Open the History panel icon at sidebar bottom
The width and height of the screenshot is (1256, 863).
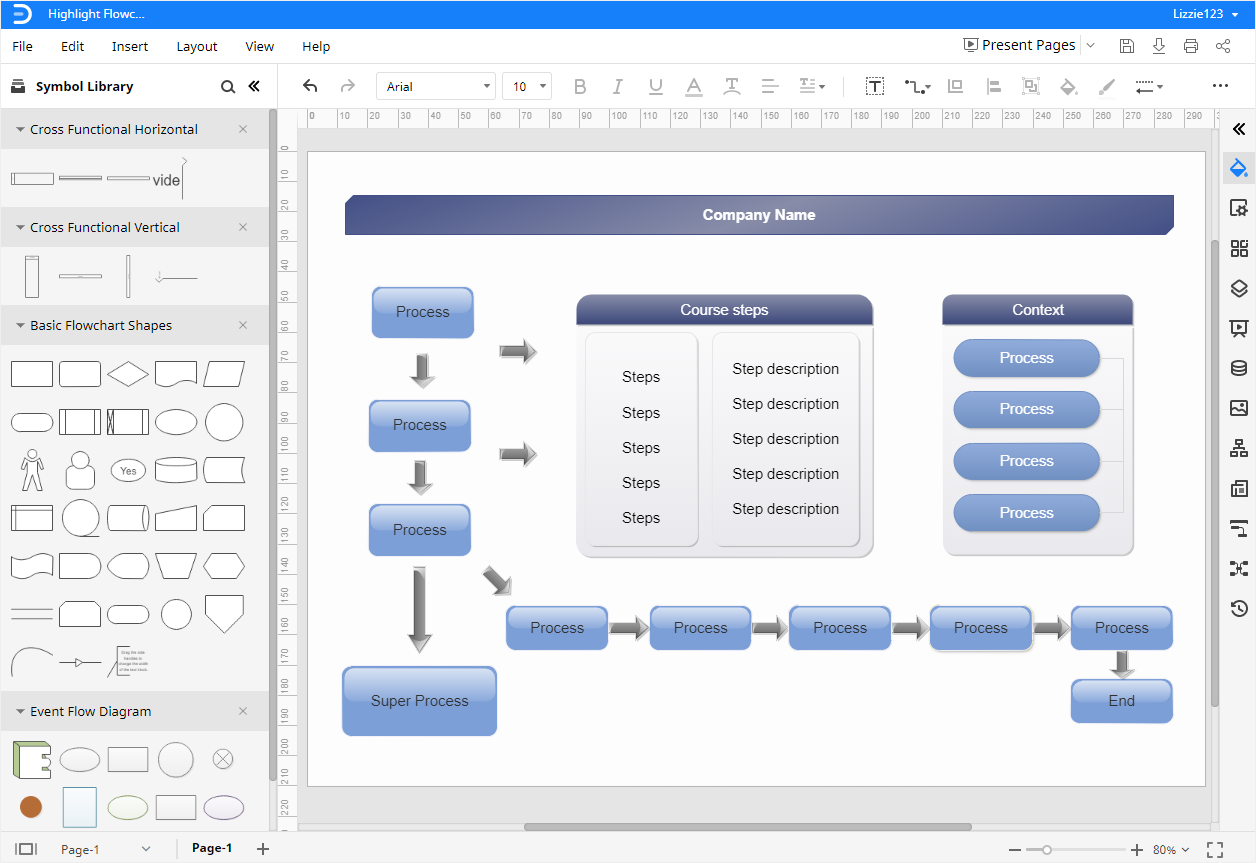(1239, 608)
